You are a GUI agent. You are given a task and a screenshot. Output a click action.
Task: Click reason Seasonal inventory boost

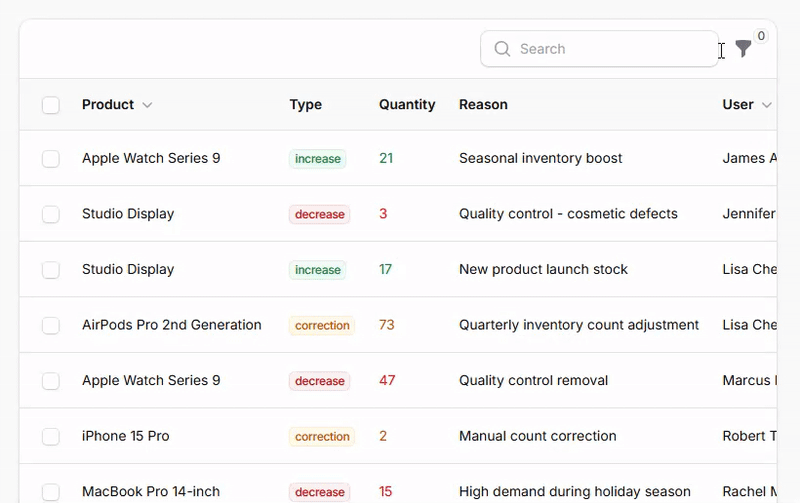[540, 158]
